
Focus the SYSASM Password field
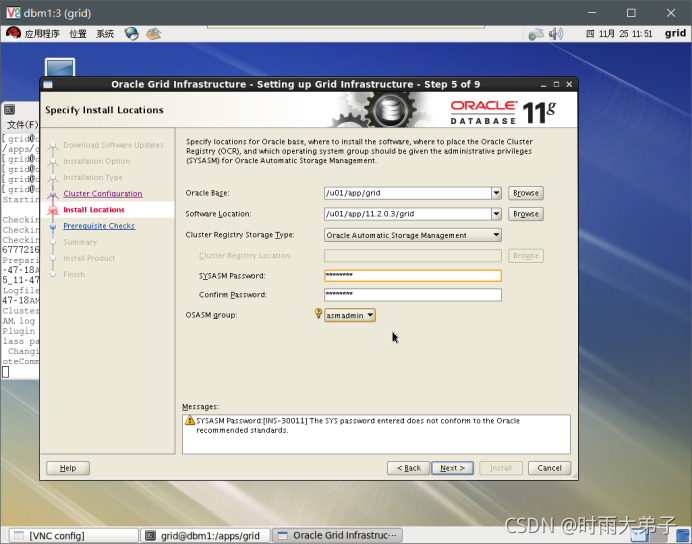tap(413, 276)
